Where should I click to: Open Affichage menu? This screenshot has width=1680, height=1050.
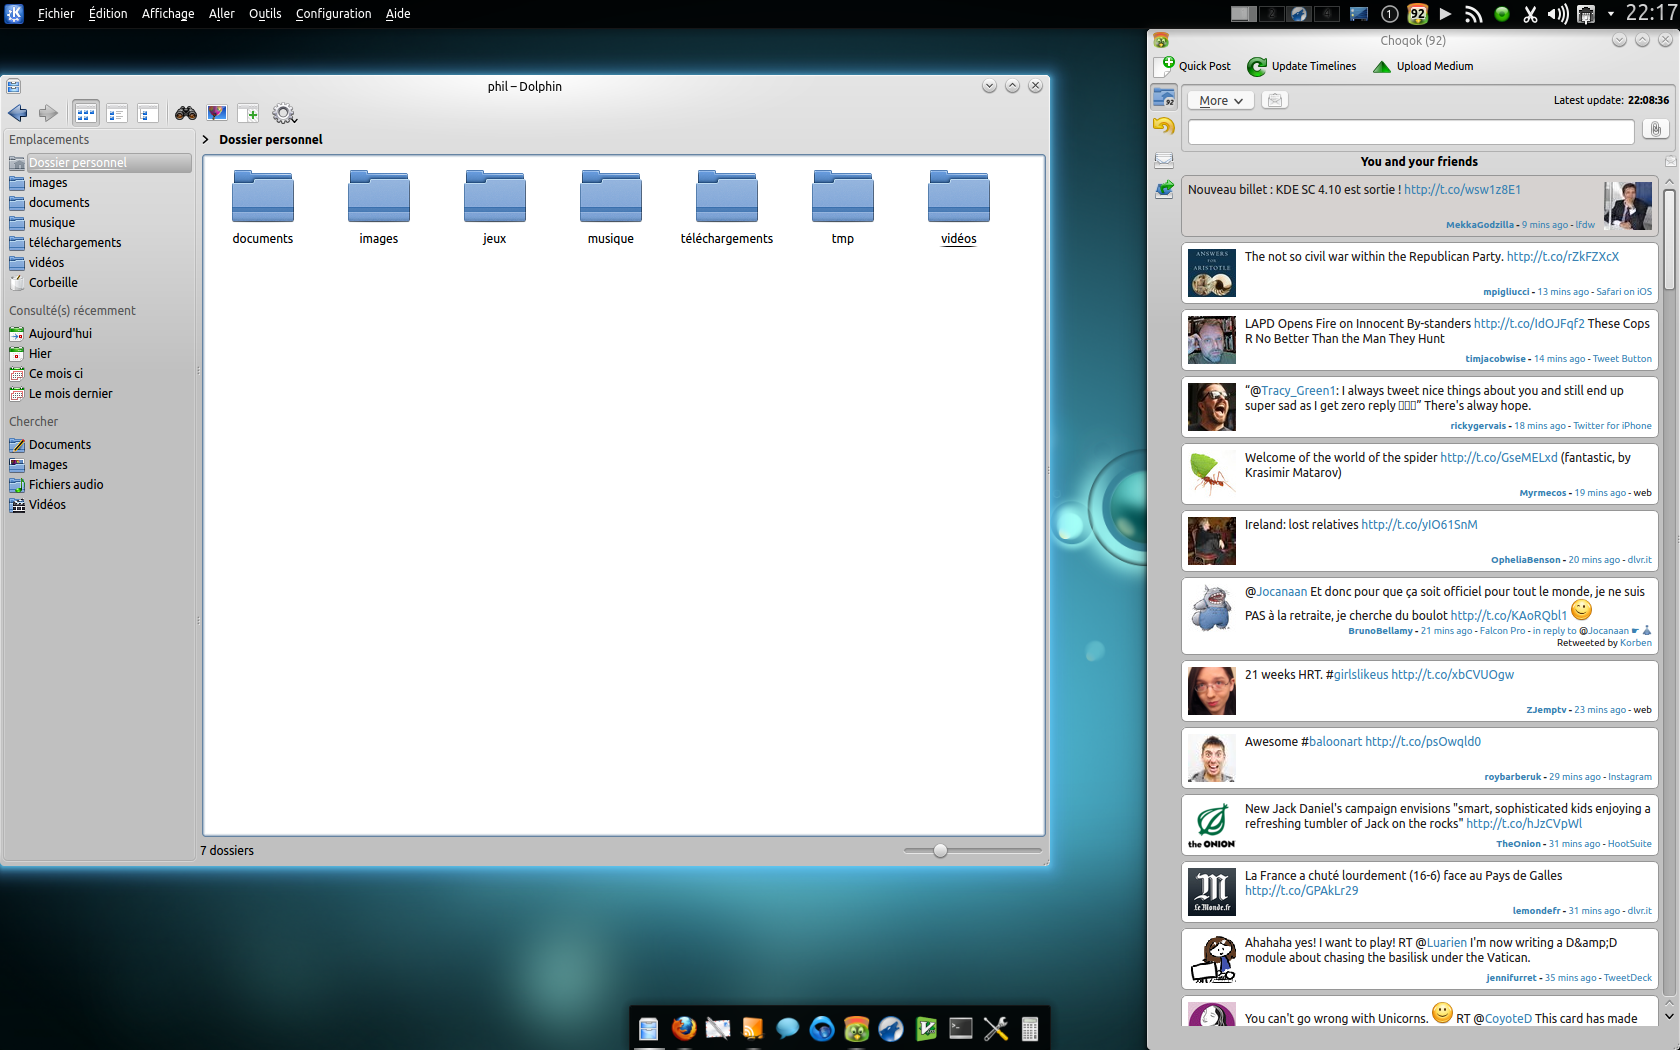pos(168,13)
